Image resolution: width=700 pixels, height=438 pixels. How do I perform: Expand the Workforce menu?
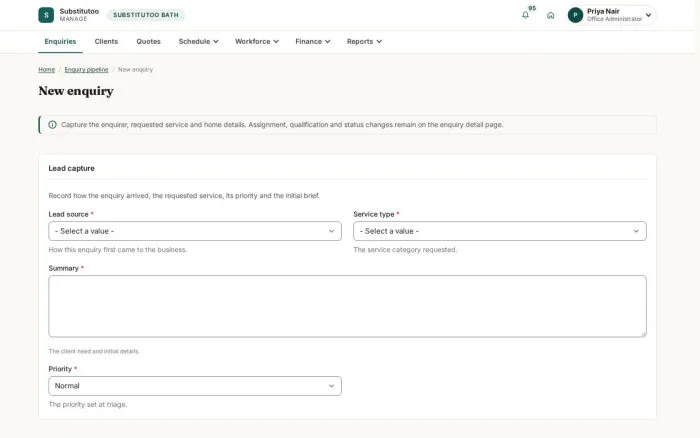(257, 42)
